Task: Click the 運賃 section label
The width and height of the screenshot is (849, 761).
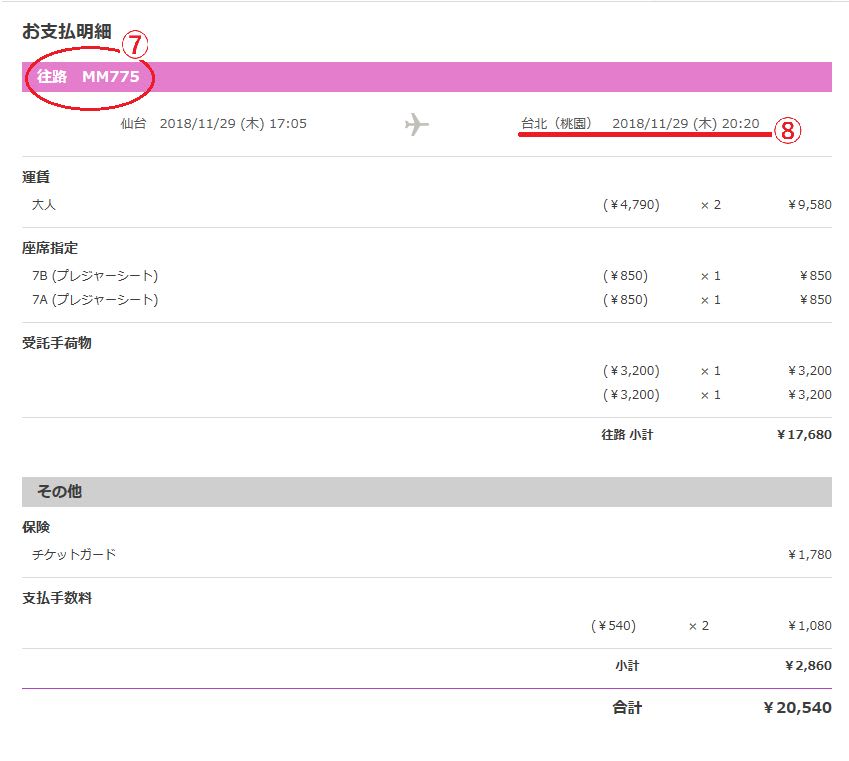Action: pos(36,177)
